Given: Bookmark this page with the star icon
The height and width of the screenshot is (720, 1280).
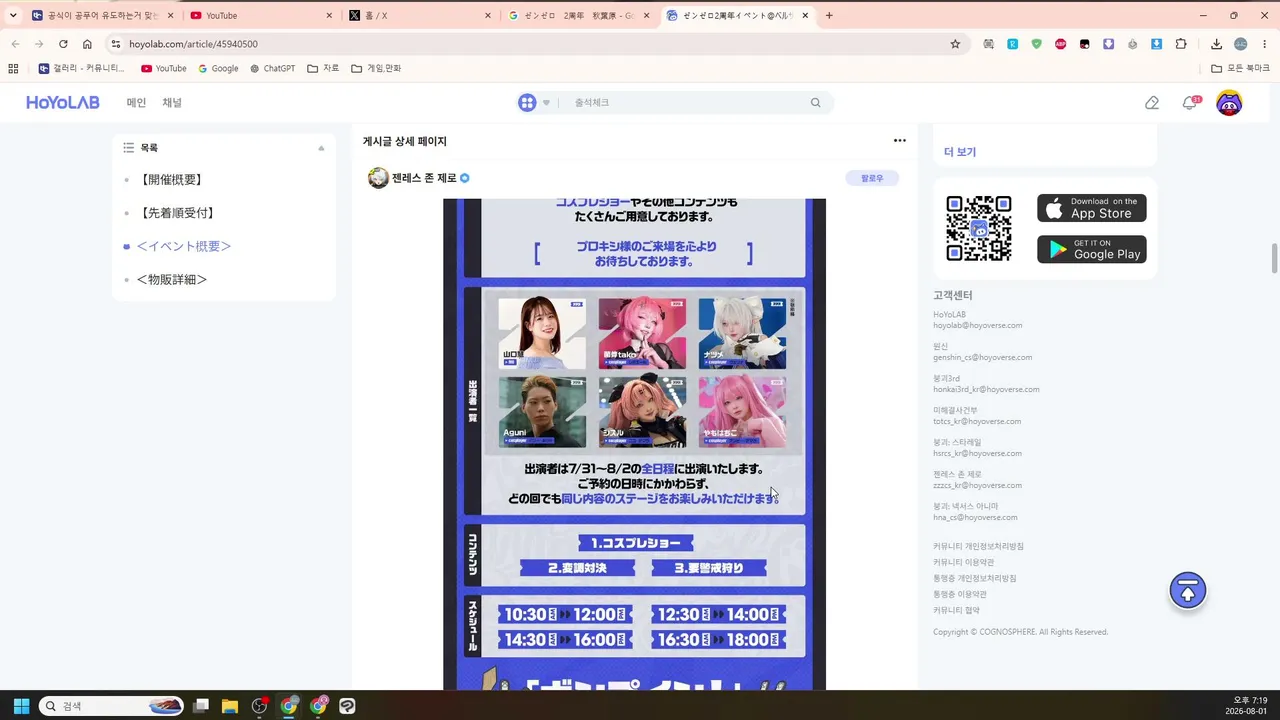Looking at the screenshot, I should click(x=955, y=44).
